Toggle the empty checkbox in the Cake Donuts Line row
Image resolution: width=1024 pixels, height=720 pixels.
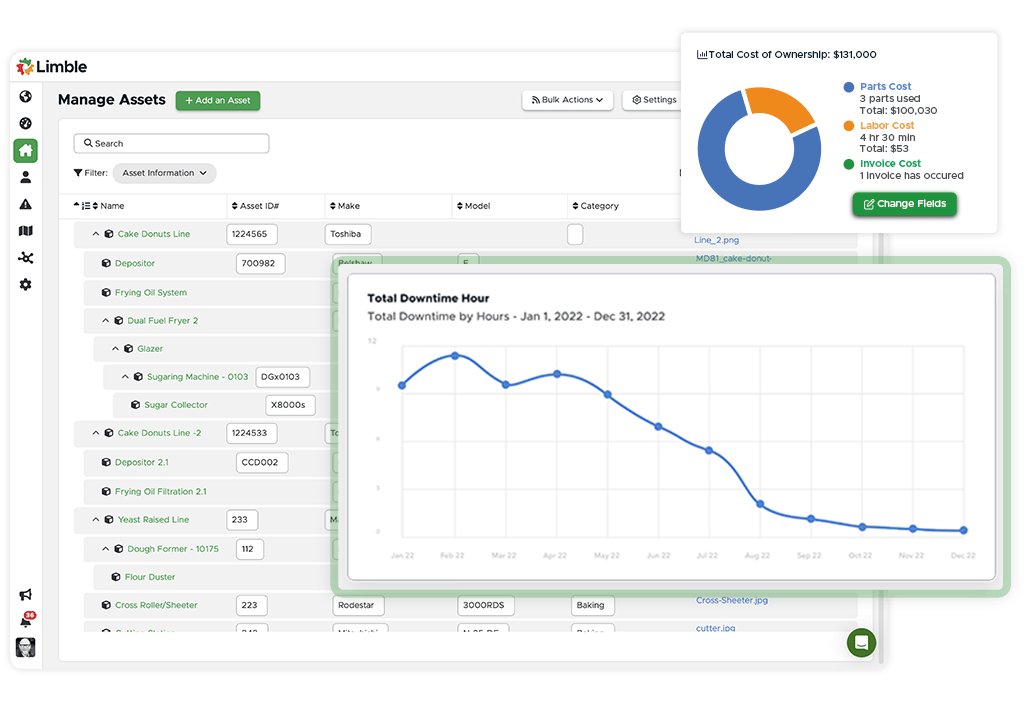tap(575, 233)
